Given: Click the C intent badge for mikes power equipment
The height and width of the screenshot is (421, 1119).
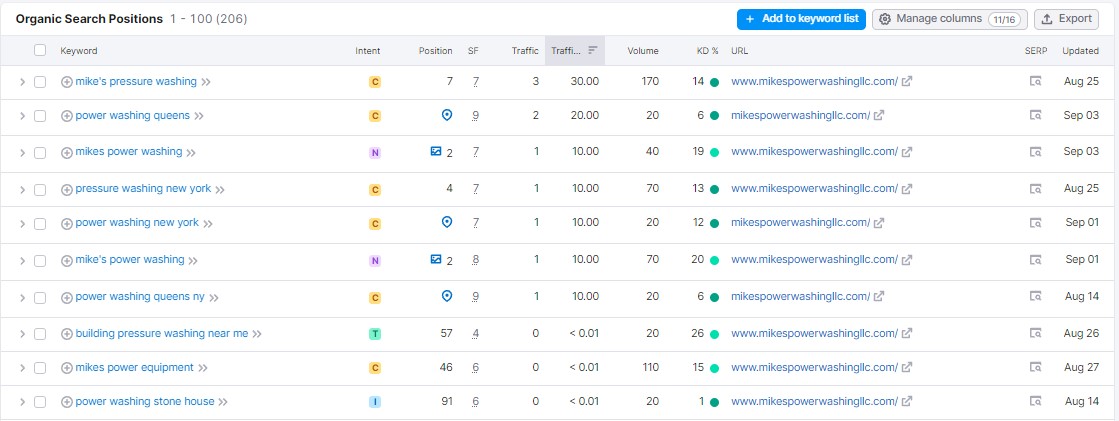Looking at the screenshot, I should click(375, 368).
